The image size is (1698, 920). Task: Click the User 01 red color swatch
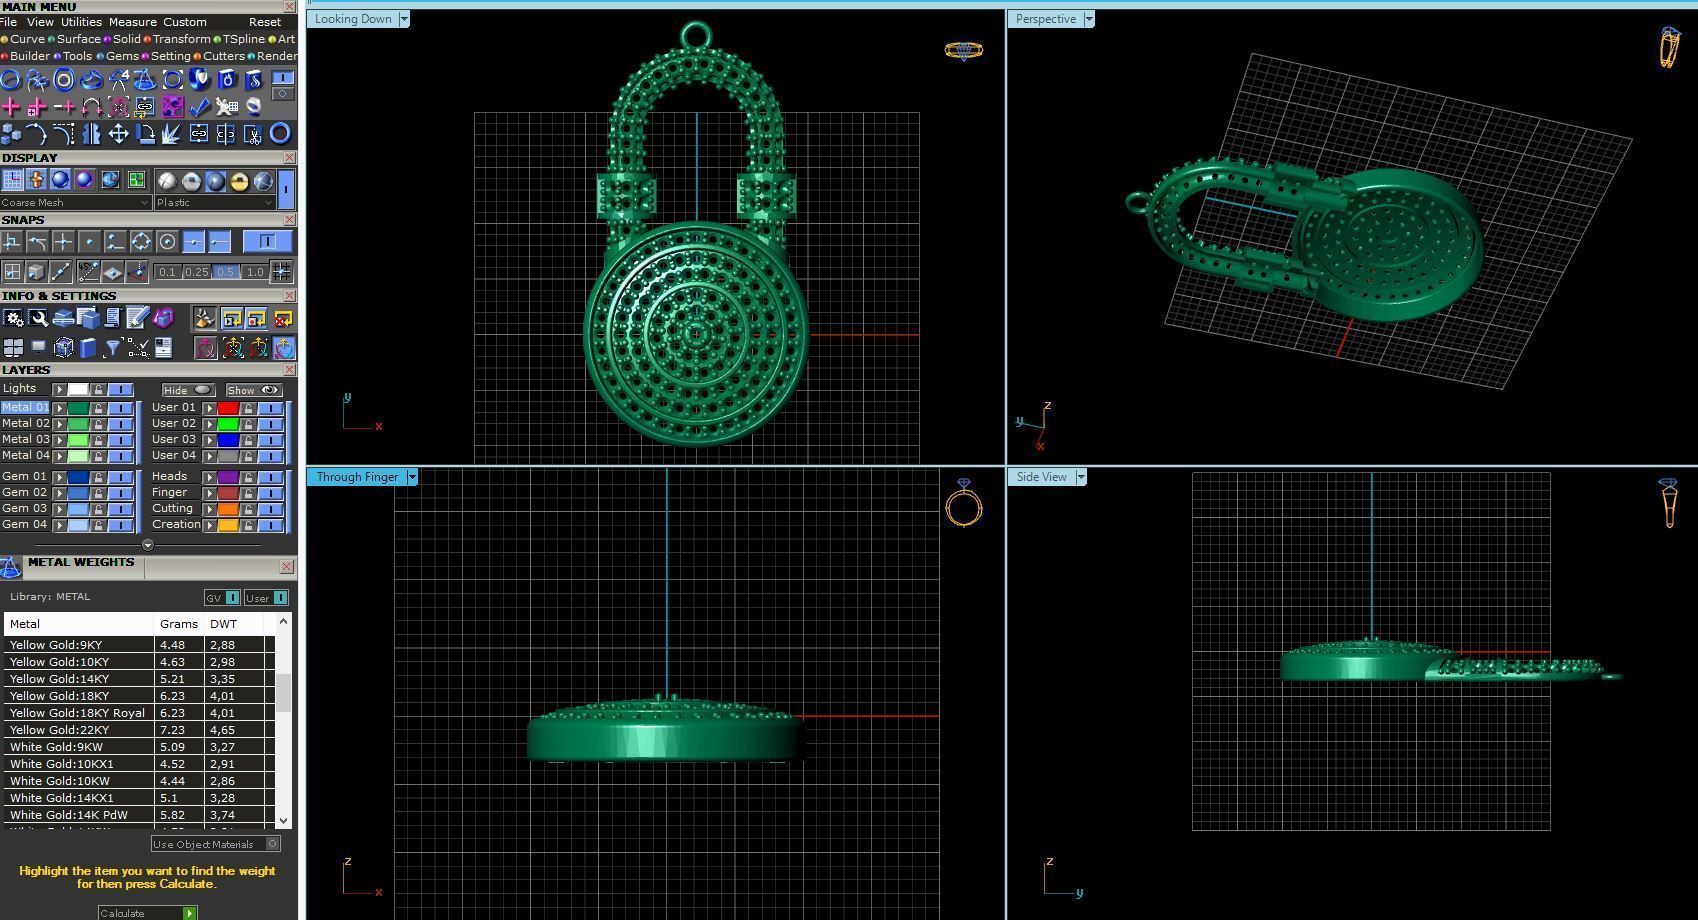228,408
